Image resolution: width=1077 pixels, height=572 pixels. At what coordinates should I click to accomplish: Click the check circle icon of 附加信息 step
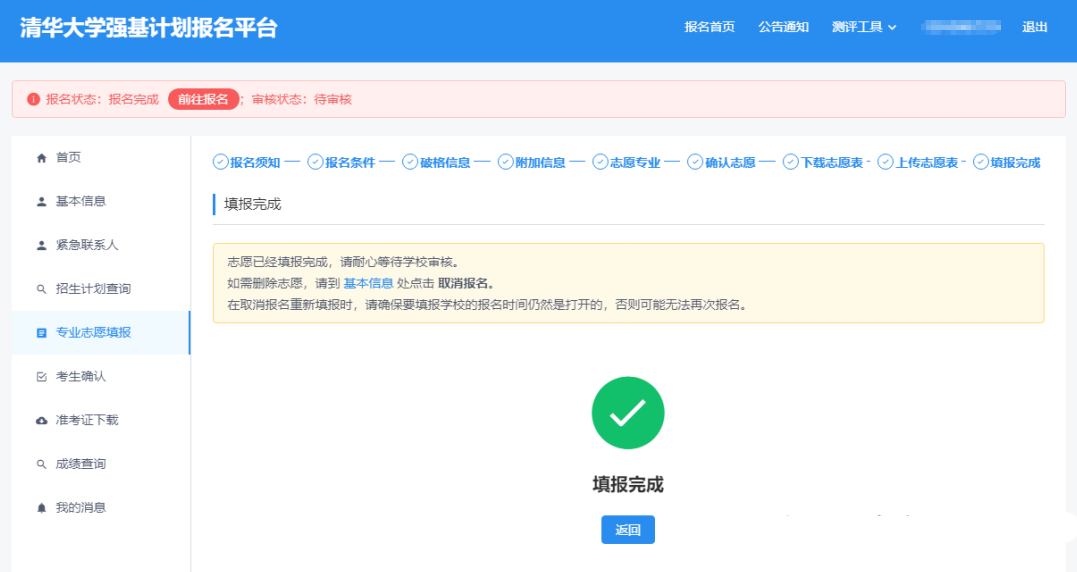[506, 162]
